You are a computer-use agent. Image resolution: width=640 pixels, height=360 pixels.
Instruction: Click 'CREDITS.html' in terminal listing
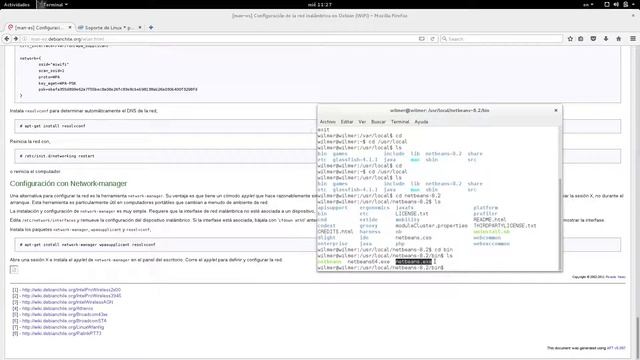point(335,231)
